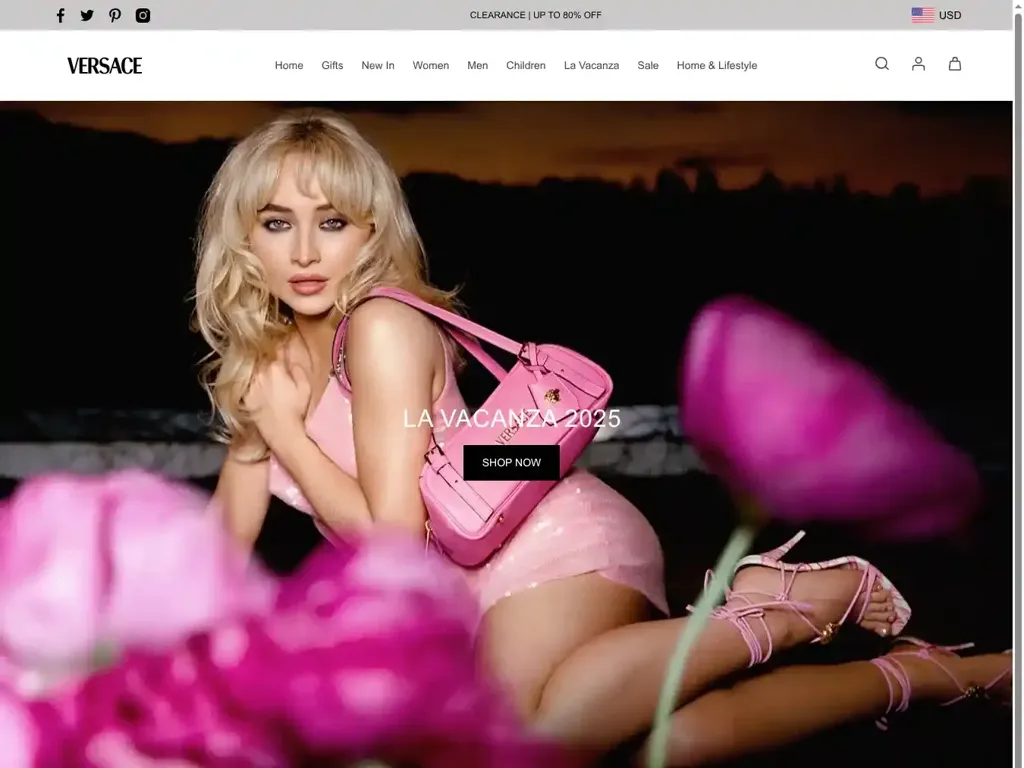The image size is (1024, 768).
Task: Select New In from navigation
Action: 378,66
